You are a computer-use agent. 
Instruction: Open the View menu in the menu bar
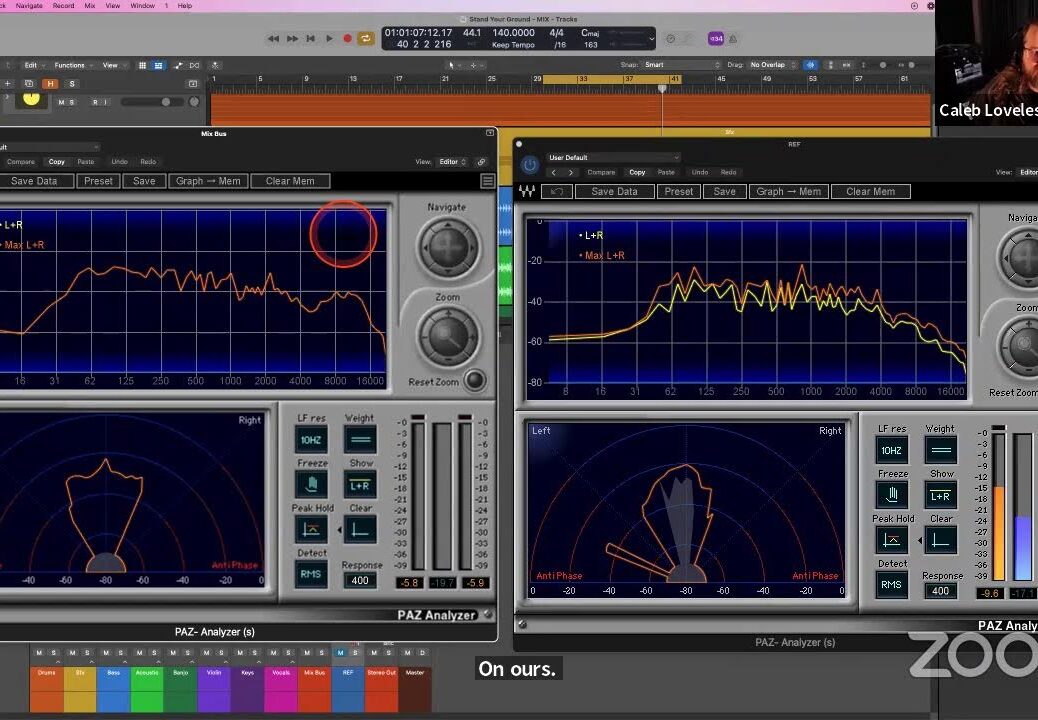pos(113,5)
